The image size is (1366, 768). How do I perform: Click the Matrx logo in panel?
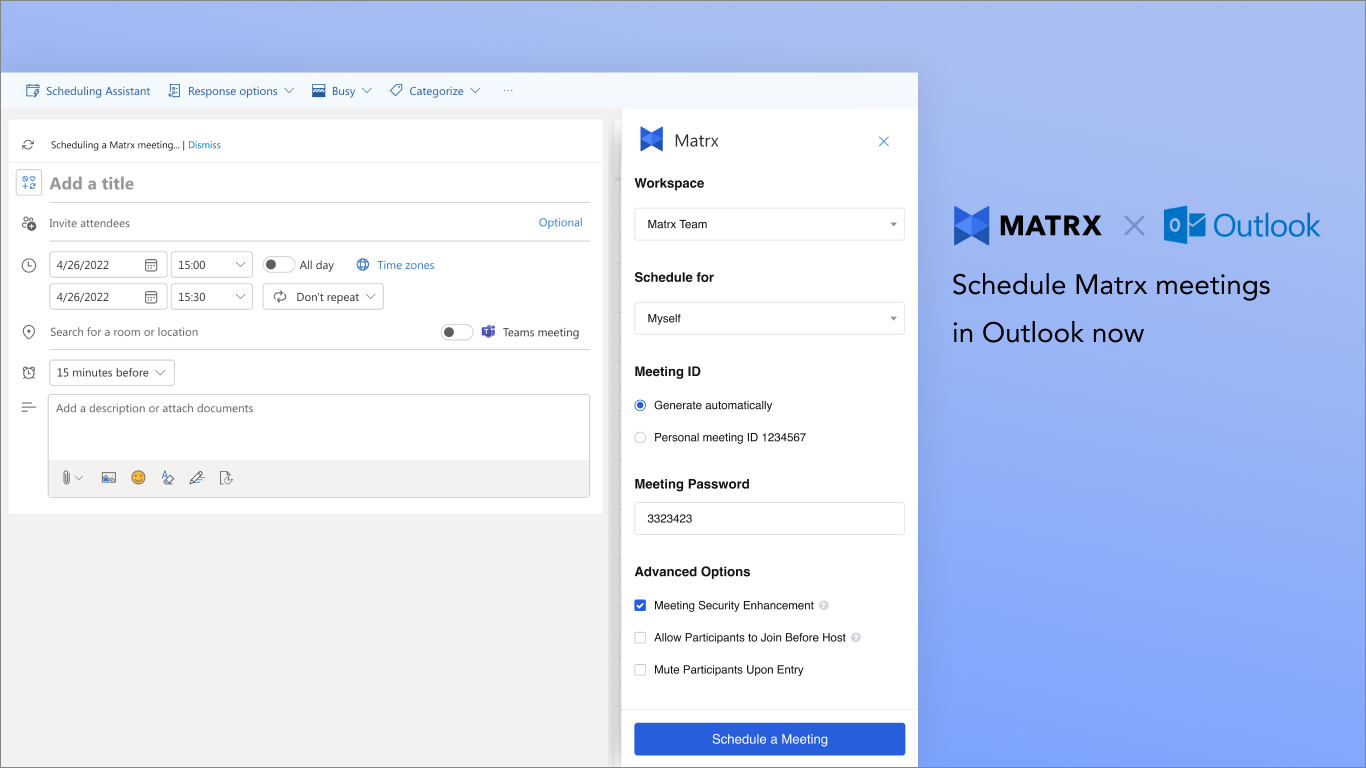pos(652,140)
